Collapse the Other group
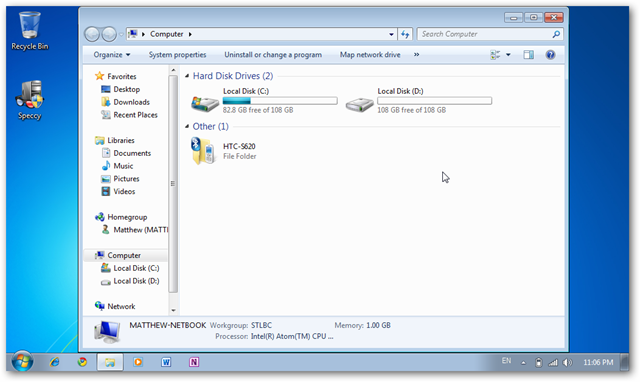 tap(187, 127)
